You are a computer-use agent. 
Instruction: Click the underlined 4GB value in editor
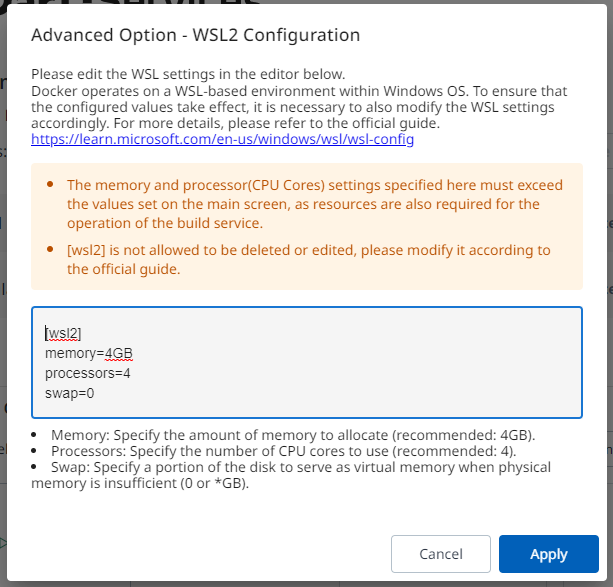pos(119,353)
